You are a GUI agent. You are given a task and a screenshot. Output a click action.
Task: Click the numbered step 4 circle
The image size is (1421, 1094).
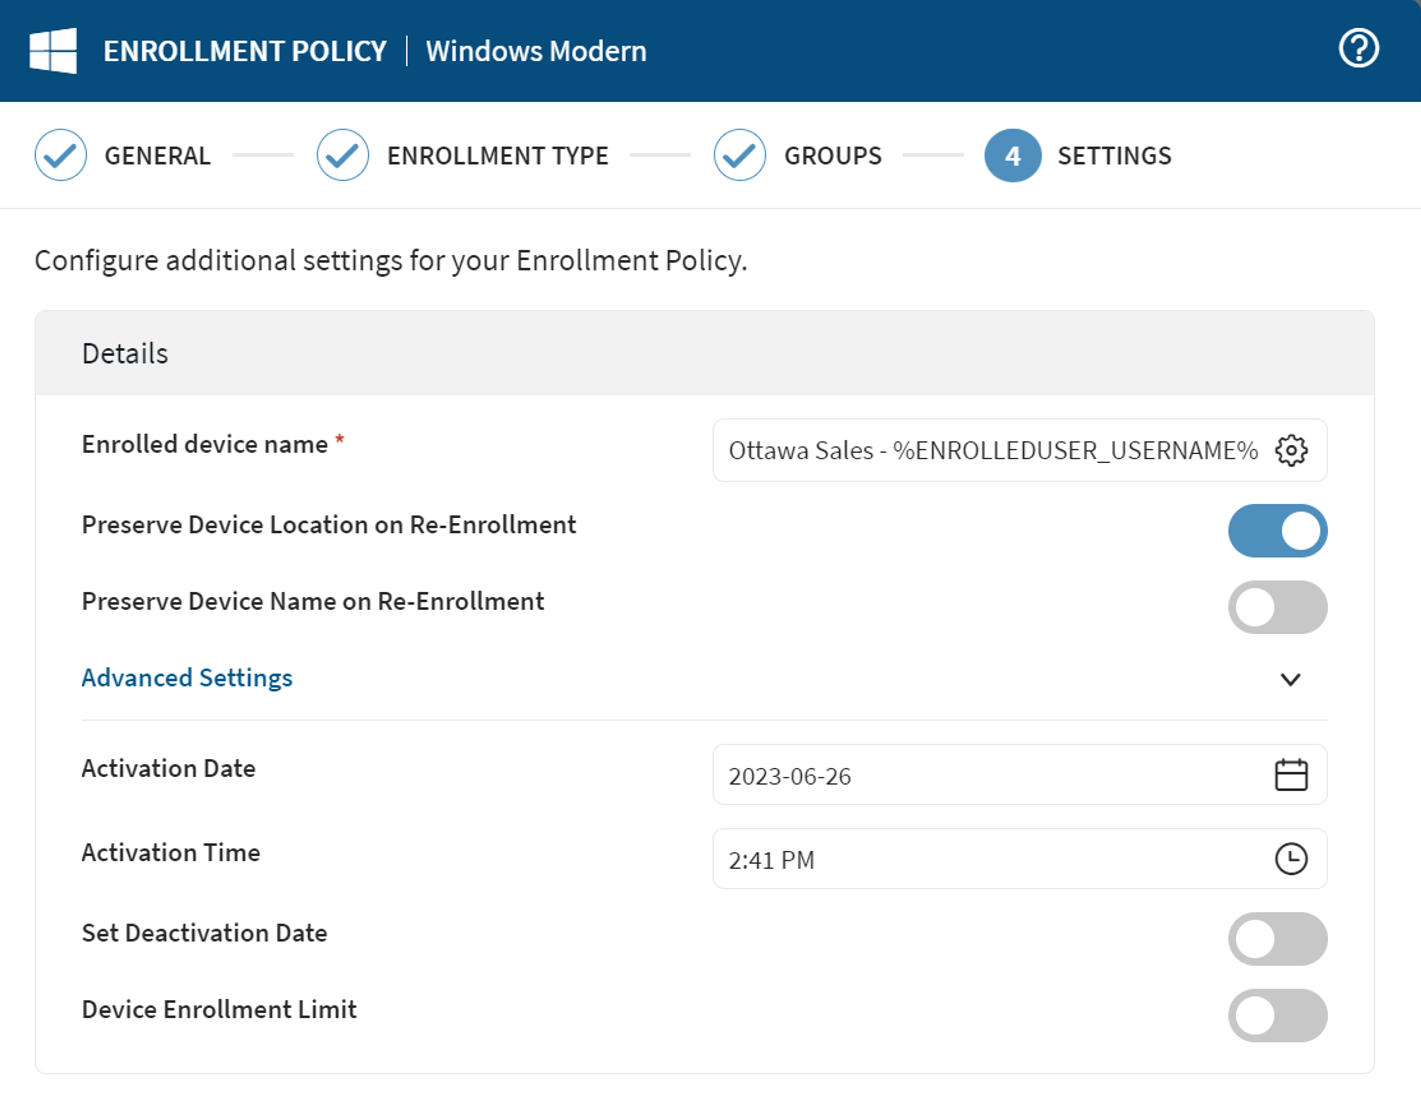[1012, 155]
